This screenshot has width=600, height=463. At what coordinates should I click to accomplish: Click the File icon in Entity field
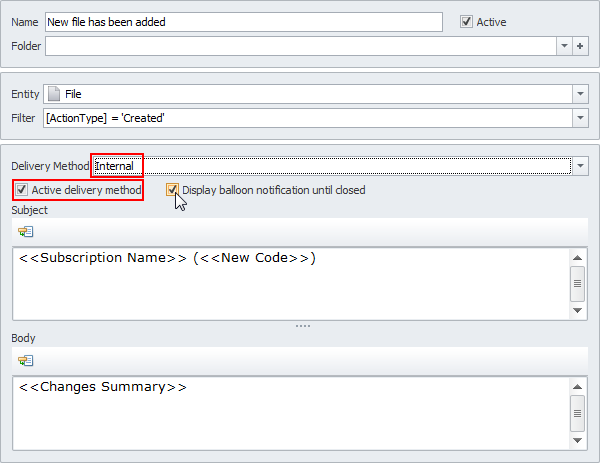tap(54, 94)
